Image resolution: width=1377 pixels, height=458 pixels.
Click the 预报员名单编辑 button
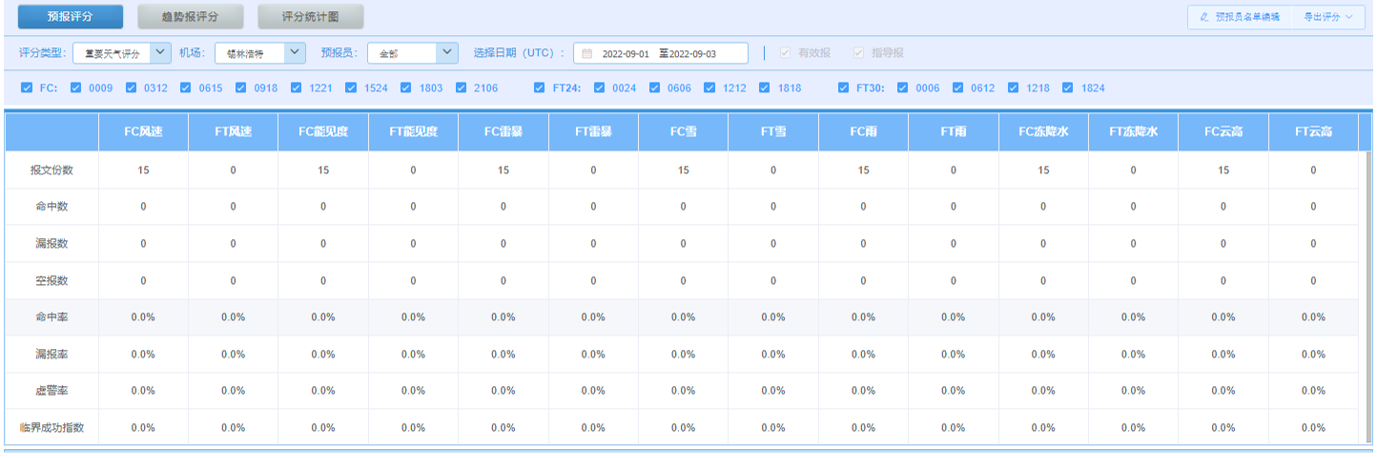1239,17
